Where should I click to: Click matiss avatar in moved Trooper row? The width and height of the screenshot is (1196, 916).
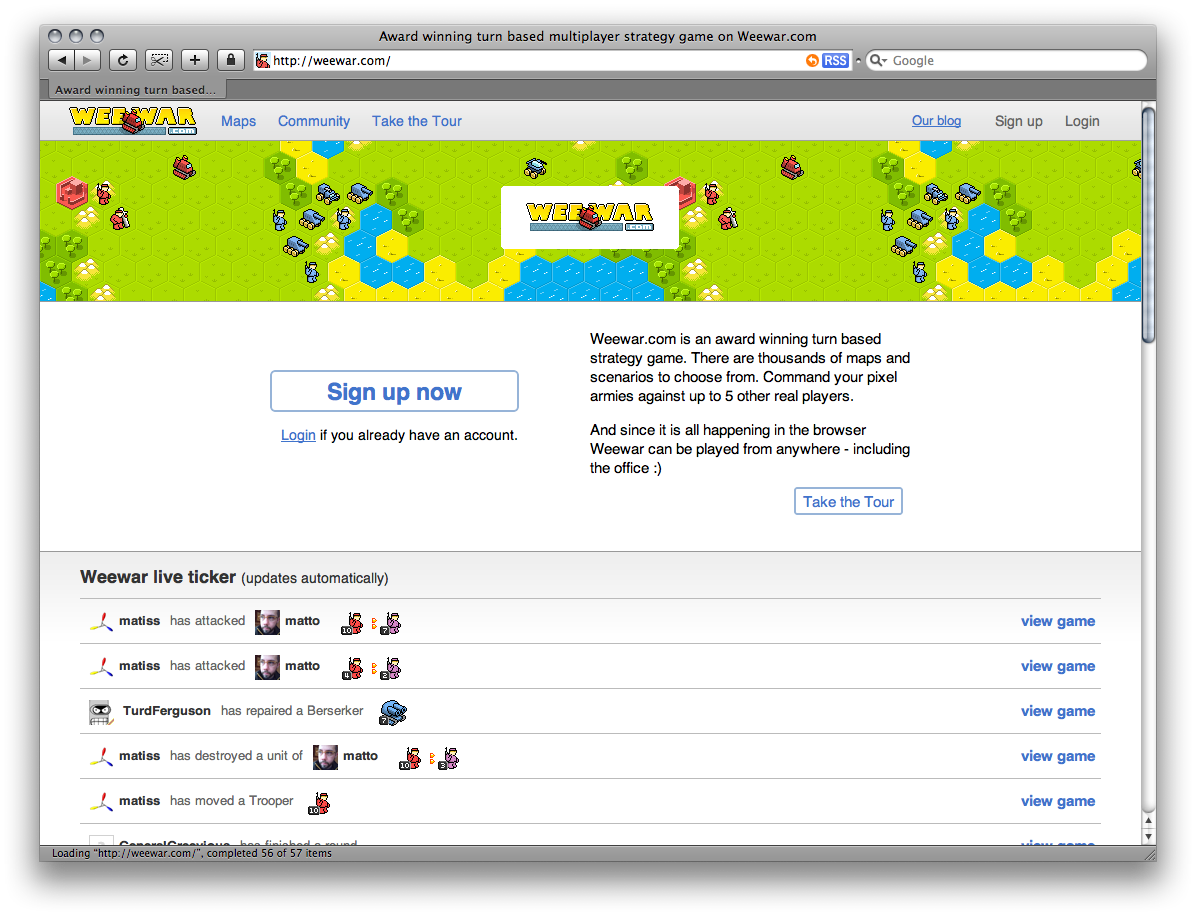(x=101, y=802)
